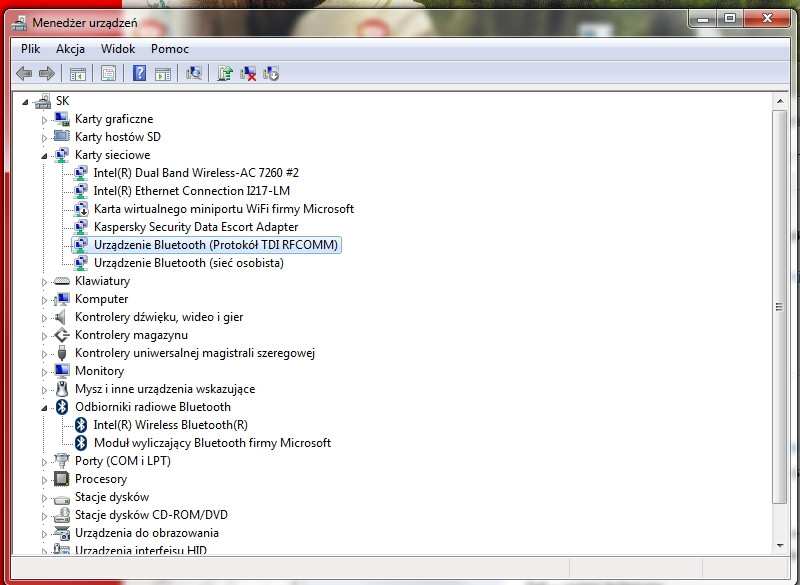800x585 pixels.
Task: Click the Komputer category icon
Action: 62,299
